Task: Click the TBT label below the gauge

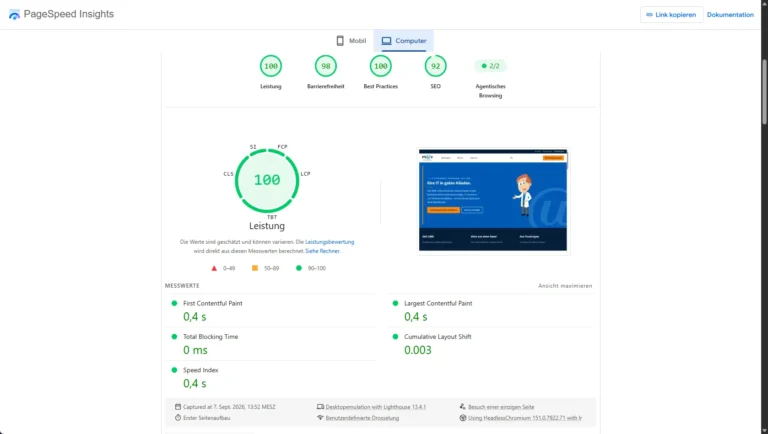Action: pos(272,217)
